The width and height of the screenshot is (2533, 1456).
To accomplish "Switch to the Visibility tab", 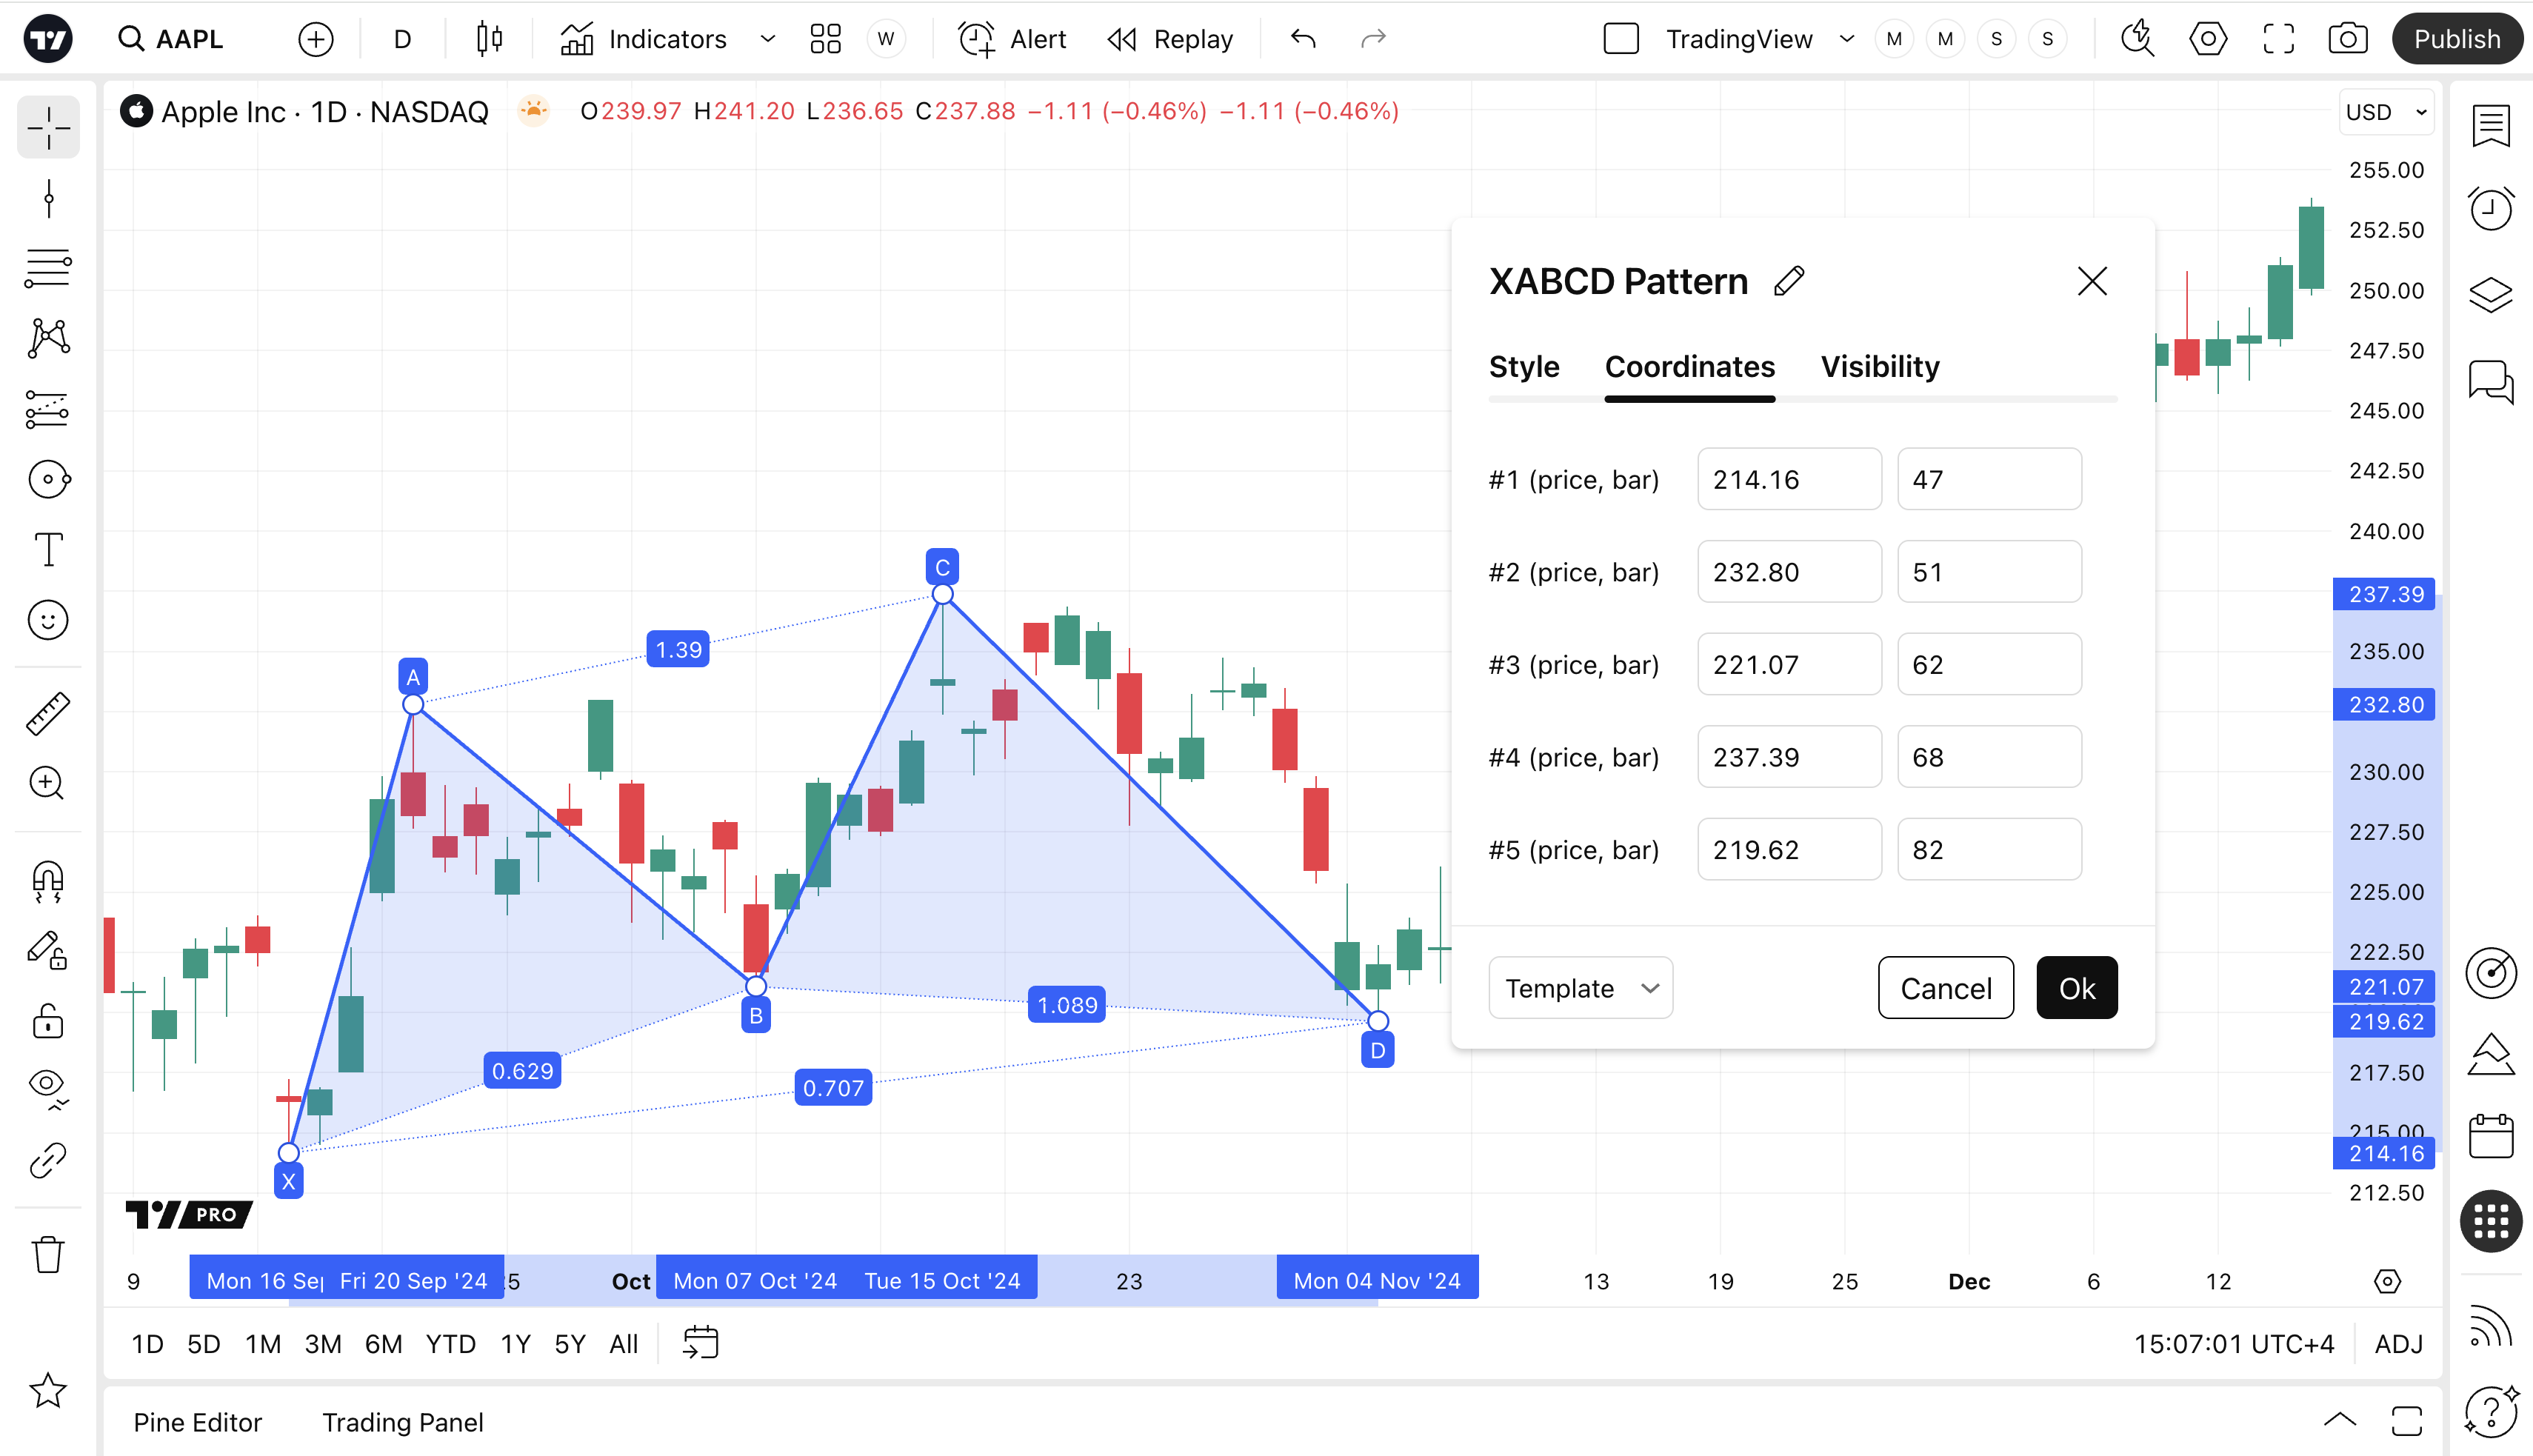I will pos(1879,367).
